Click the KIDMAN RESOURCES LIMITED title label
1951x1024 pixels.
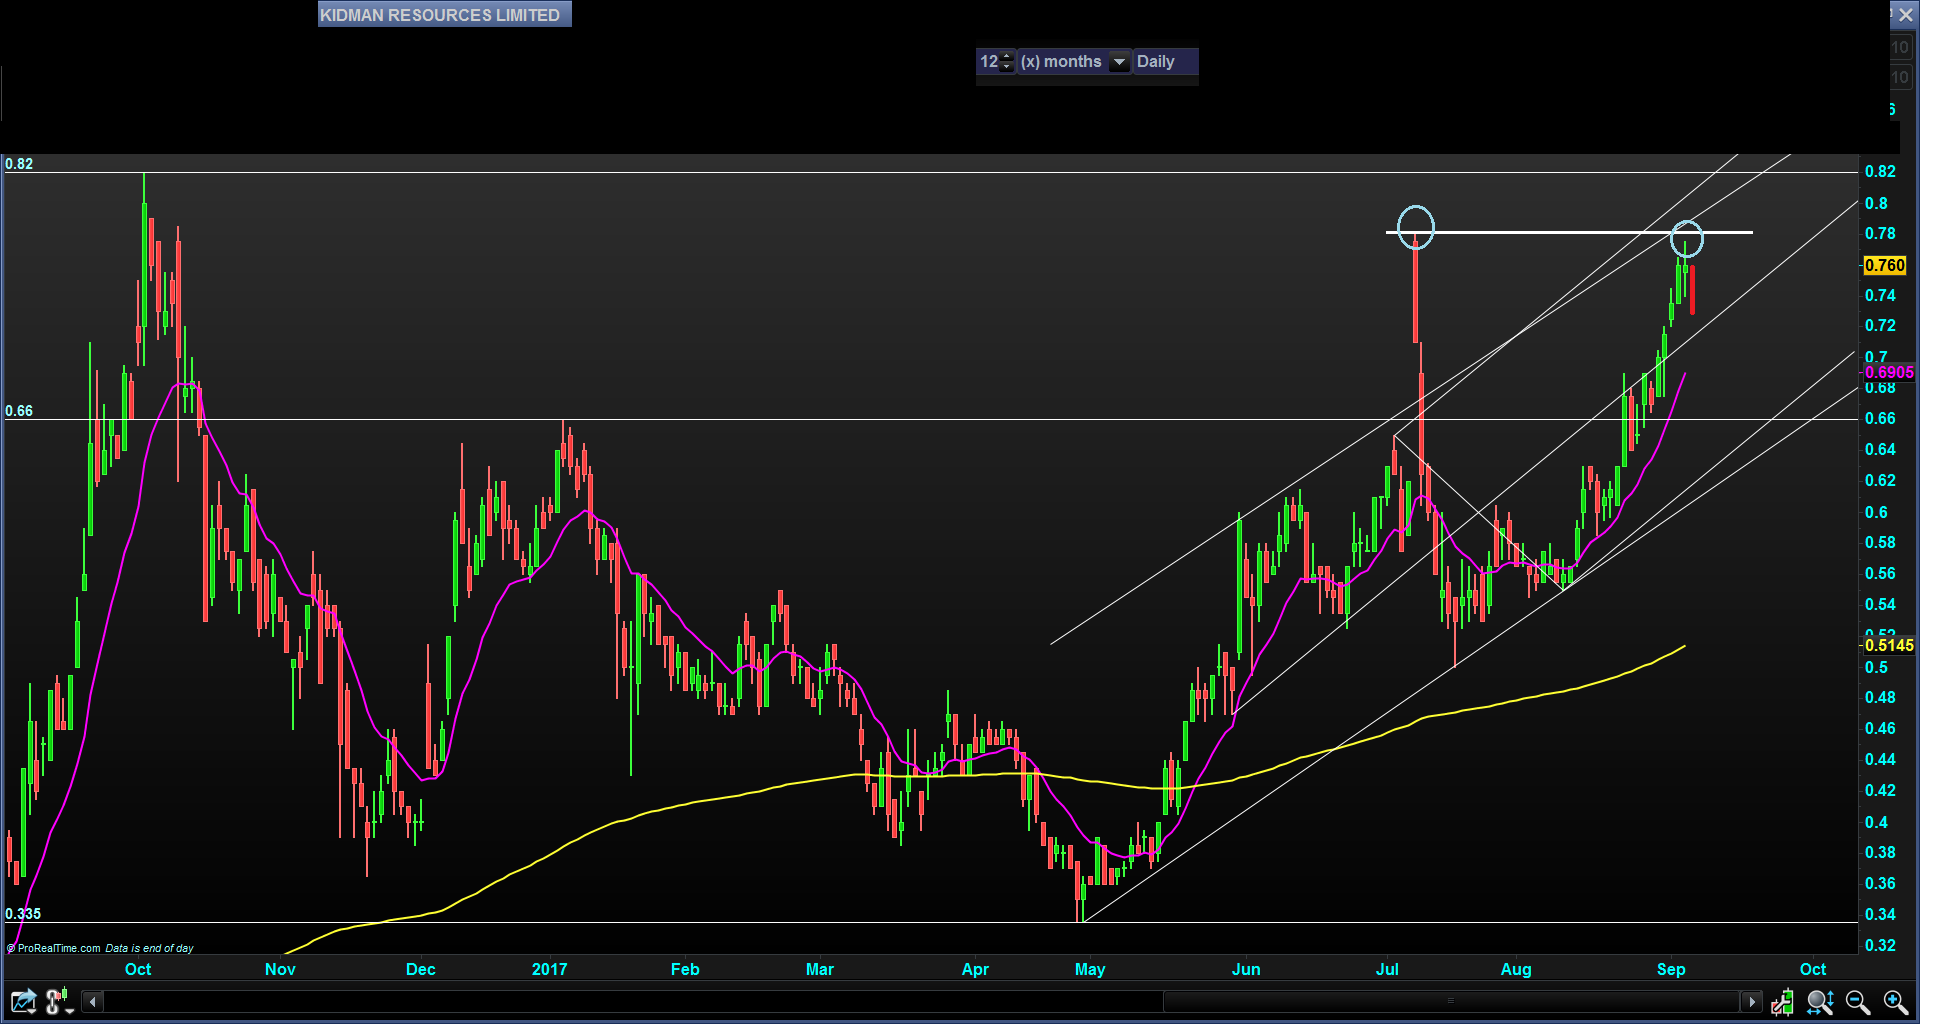[x=444, y=15]
